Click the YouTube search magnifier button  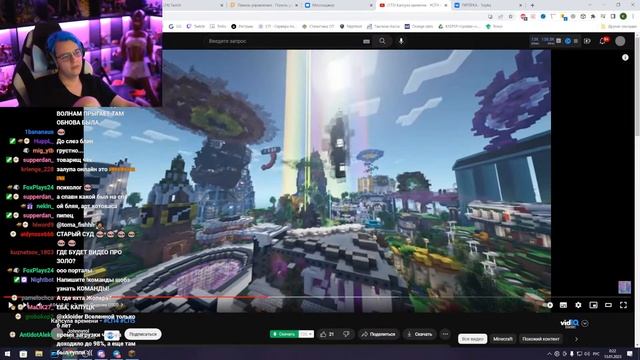(x=382, y=41)
